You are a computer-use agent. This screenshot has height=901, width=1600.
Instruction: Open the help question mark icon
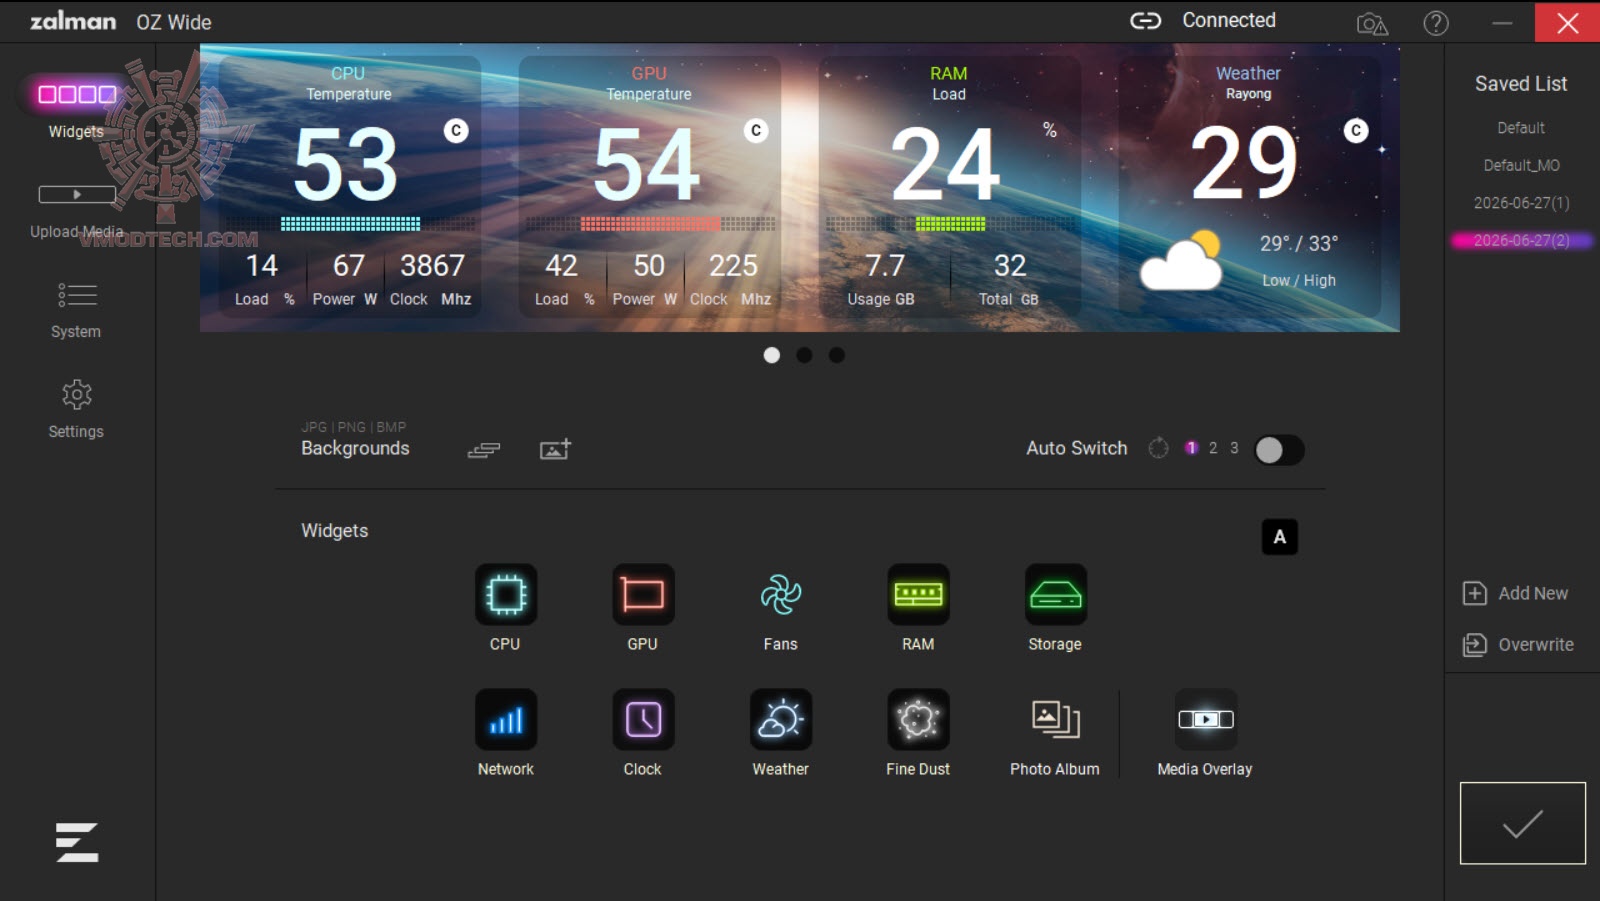coord(1436,22)
